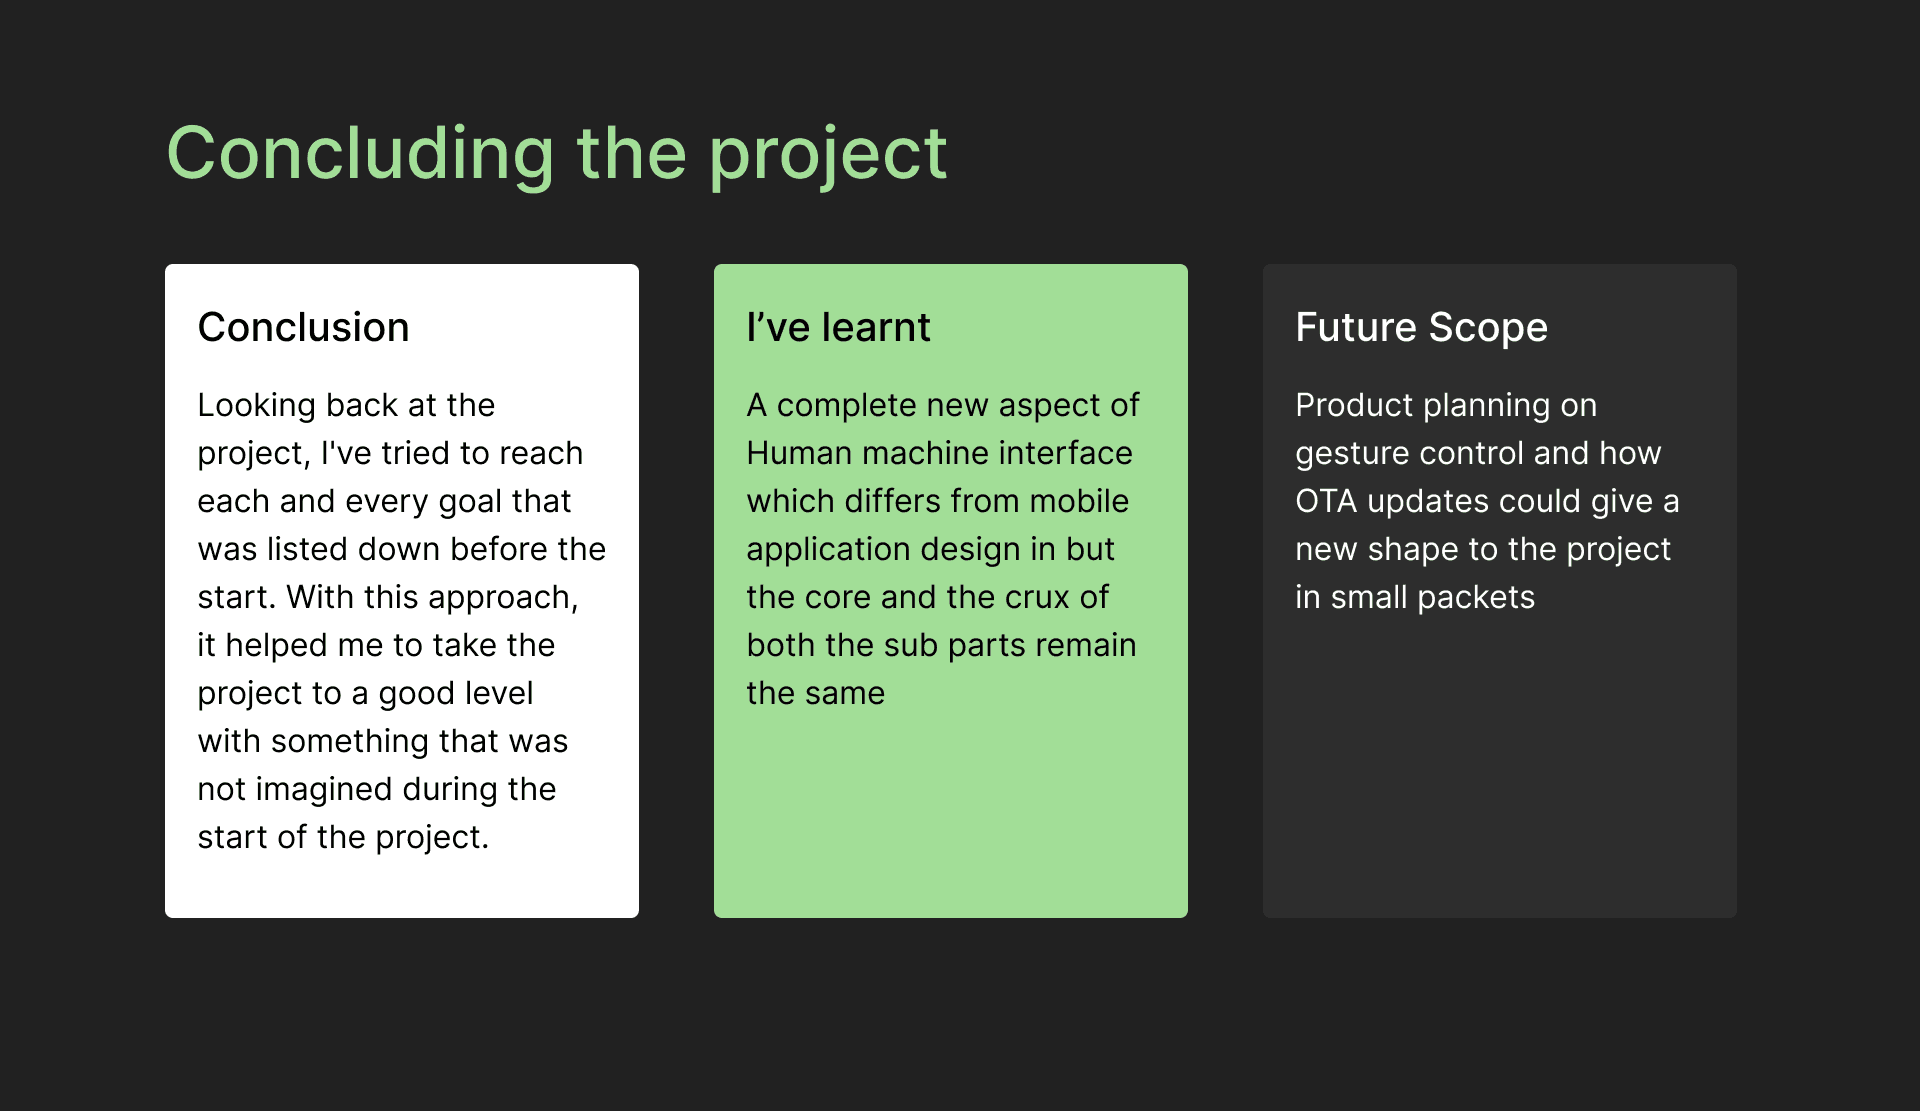Click the 'I've learnt' heading text

[x=838, y=327]
